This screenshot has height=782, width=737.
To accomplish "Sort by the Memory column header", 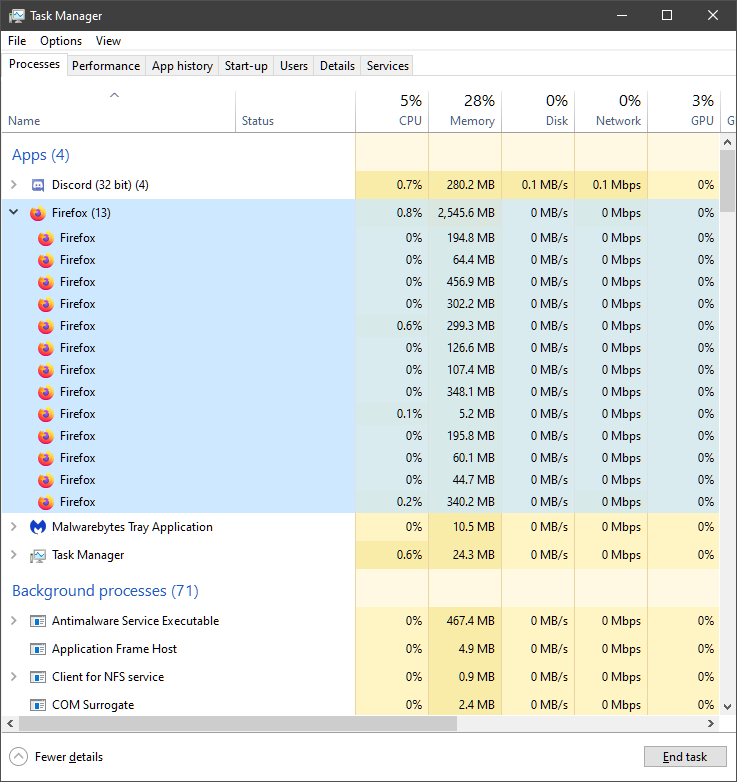I will point(465,111).
